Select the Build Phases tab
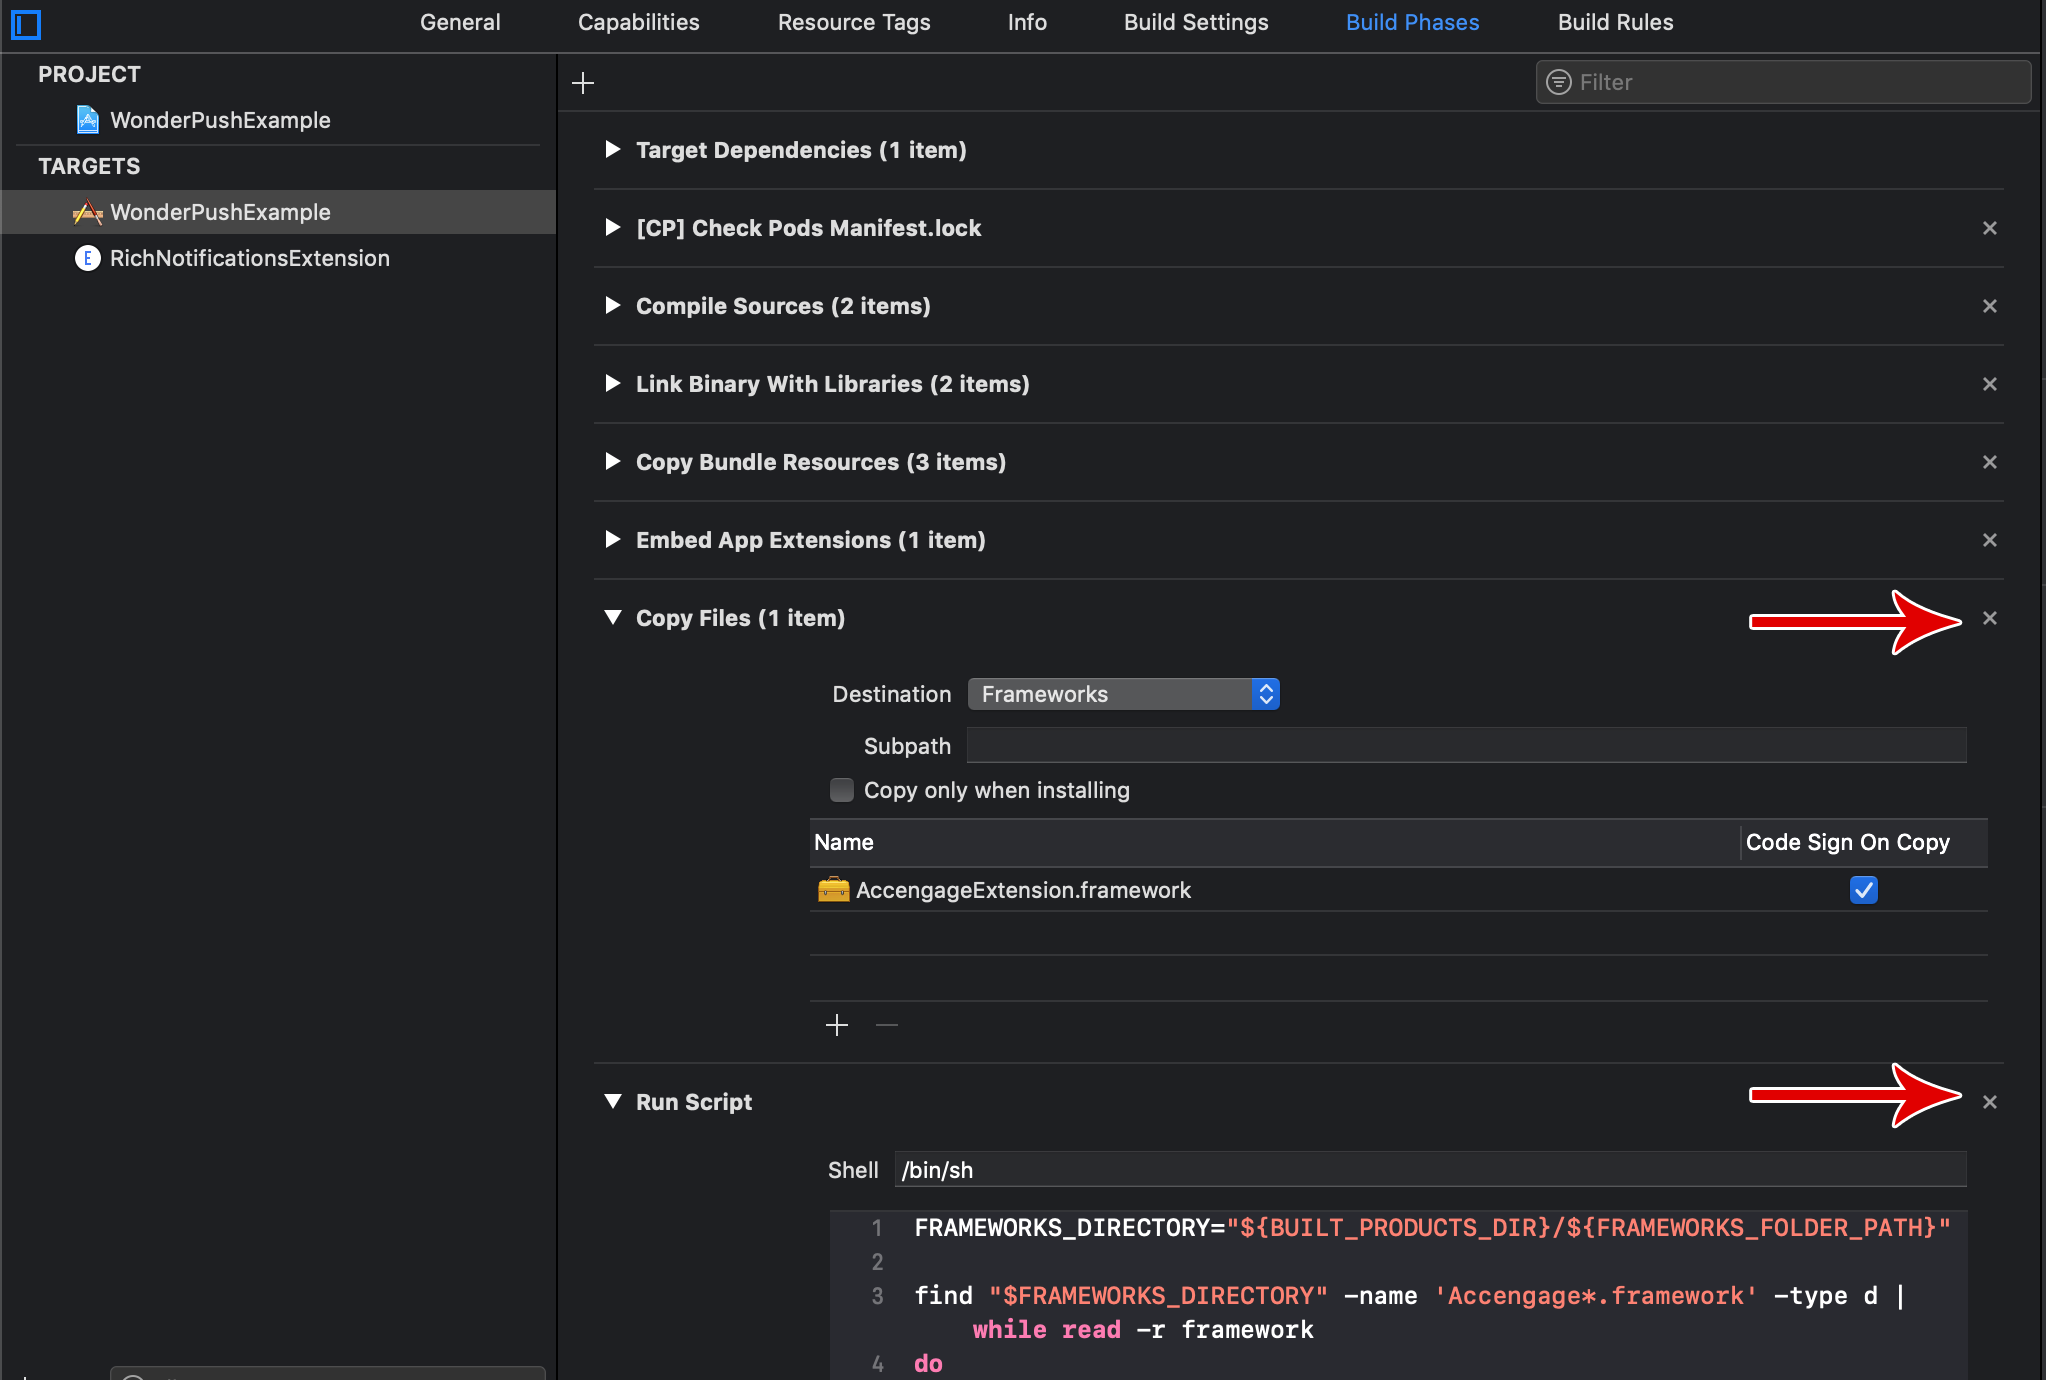The image size is (2046, 1380). coord(1412,22)
